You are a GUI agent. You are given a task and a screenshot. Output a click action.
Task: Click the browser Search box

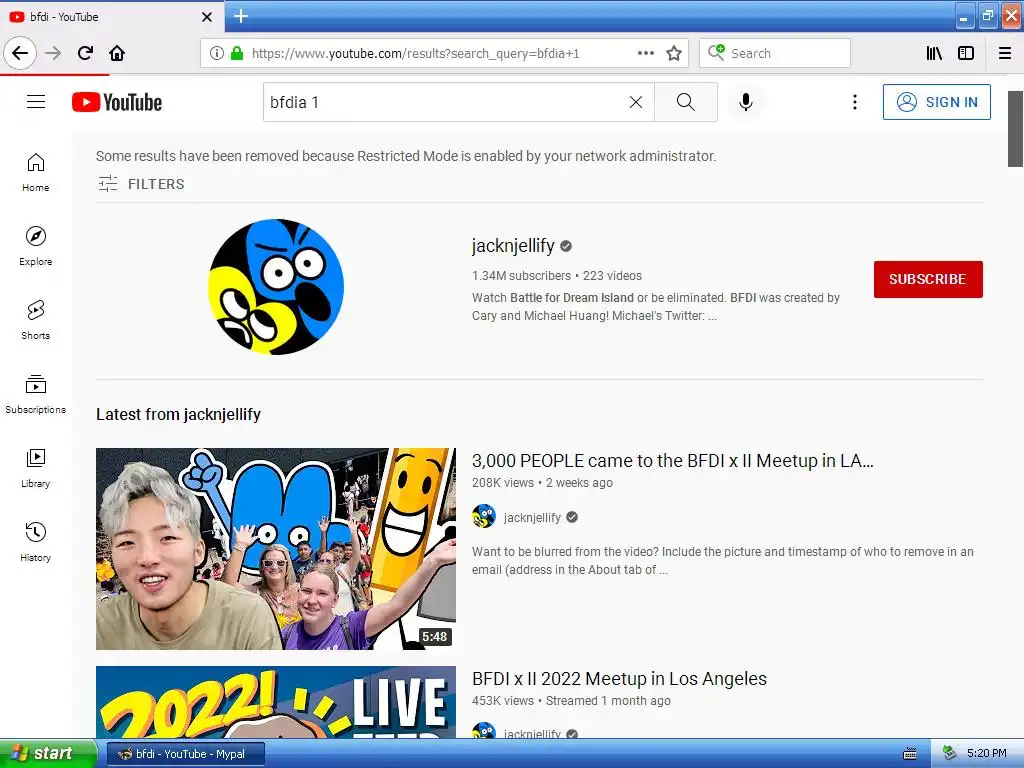pyautogui.click(x=775, y=53)
